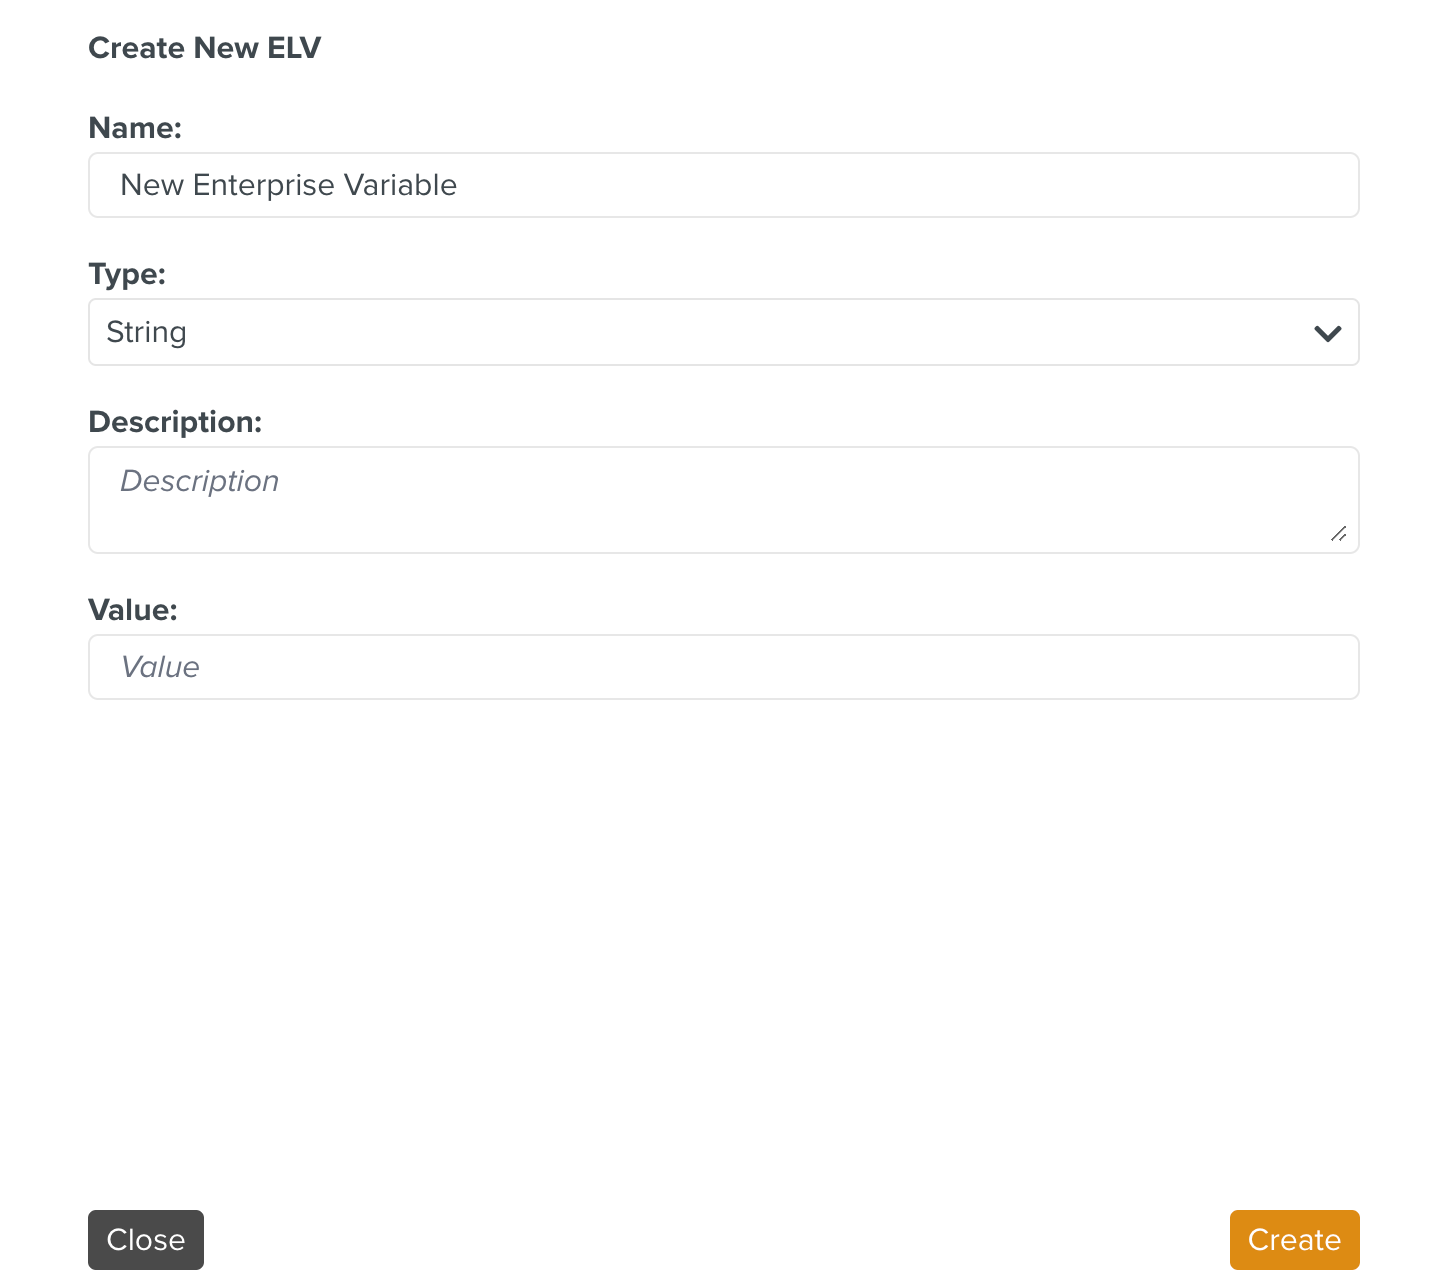Click the 'Description' placeholder text
This screenshot has height=1288, width=1438.
(199, 481)
